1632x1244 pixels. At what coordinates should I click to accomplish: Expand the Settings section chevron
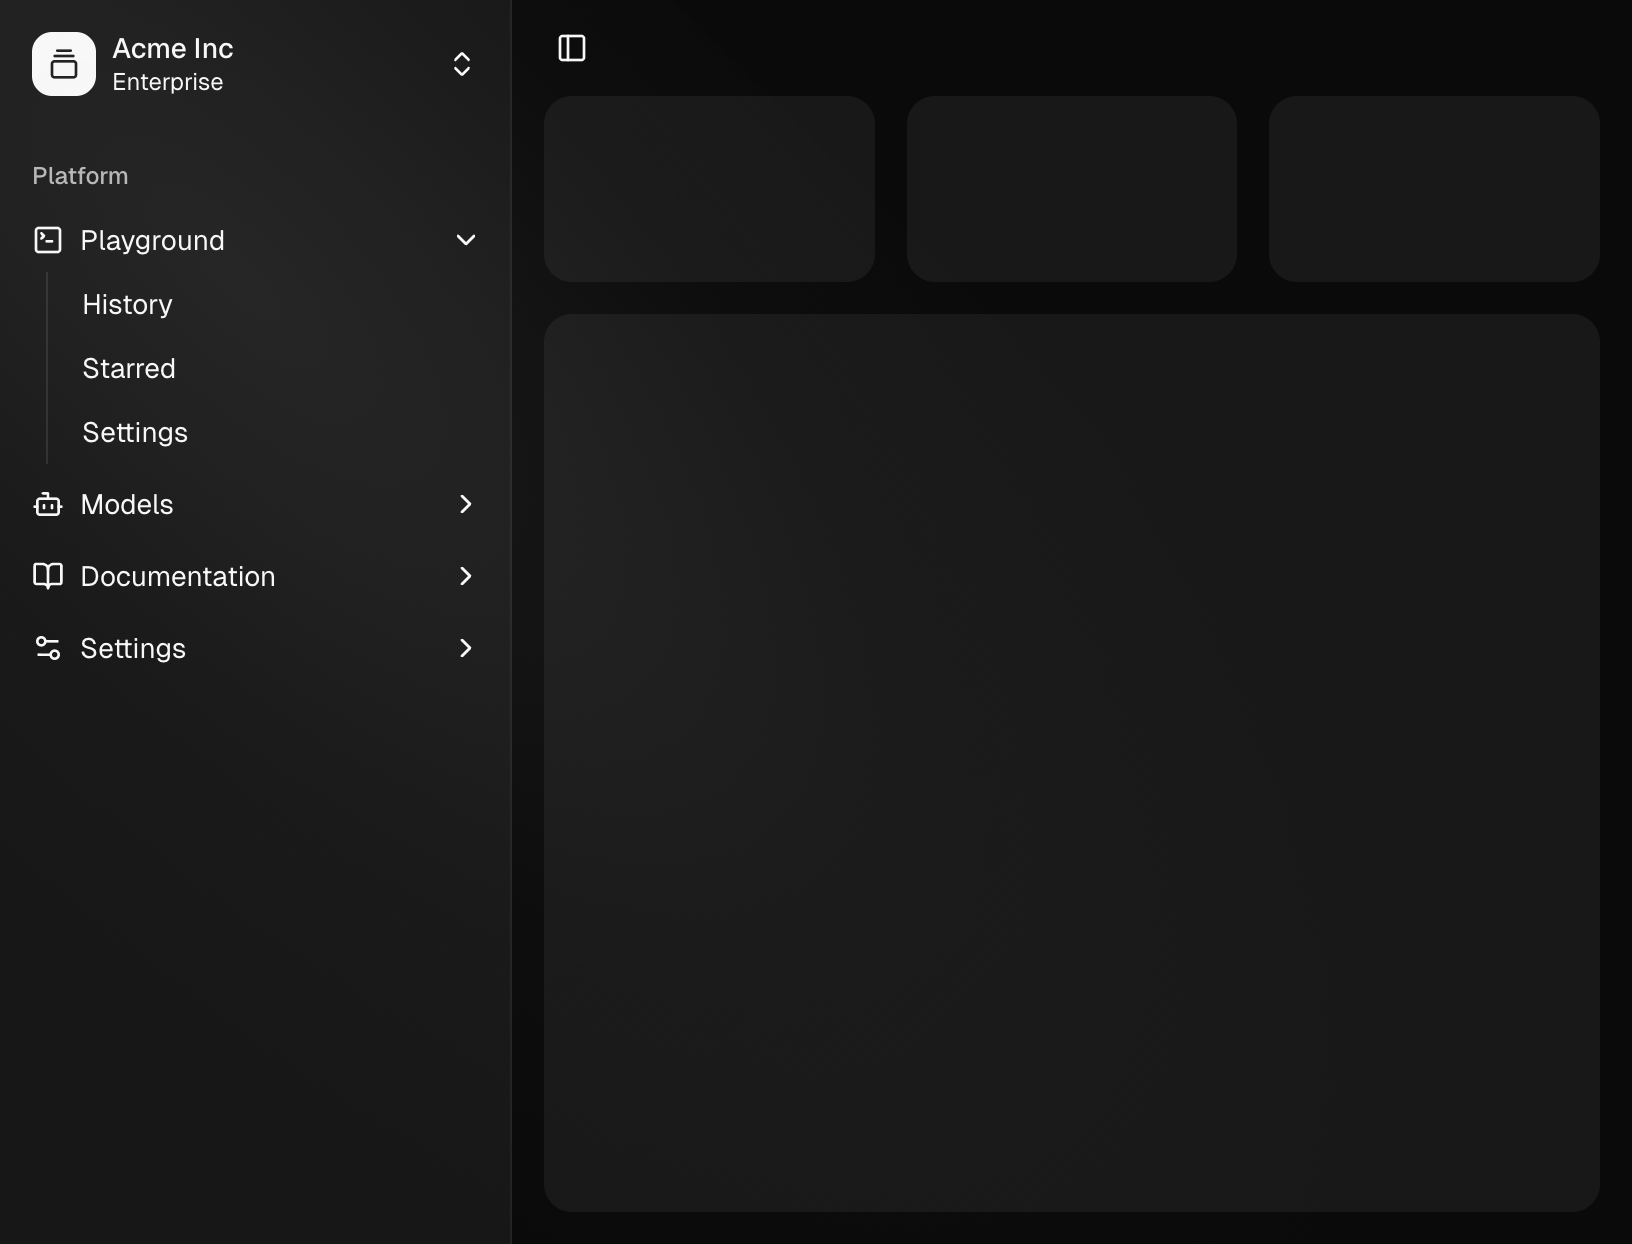465,649
